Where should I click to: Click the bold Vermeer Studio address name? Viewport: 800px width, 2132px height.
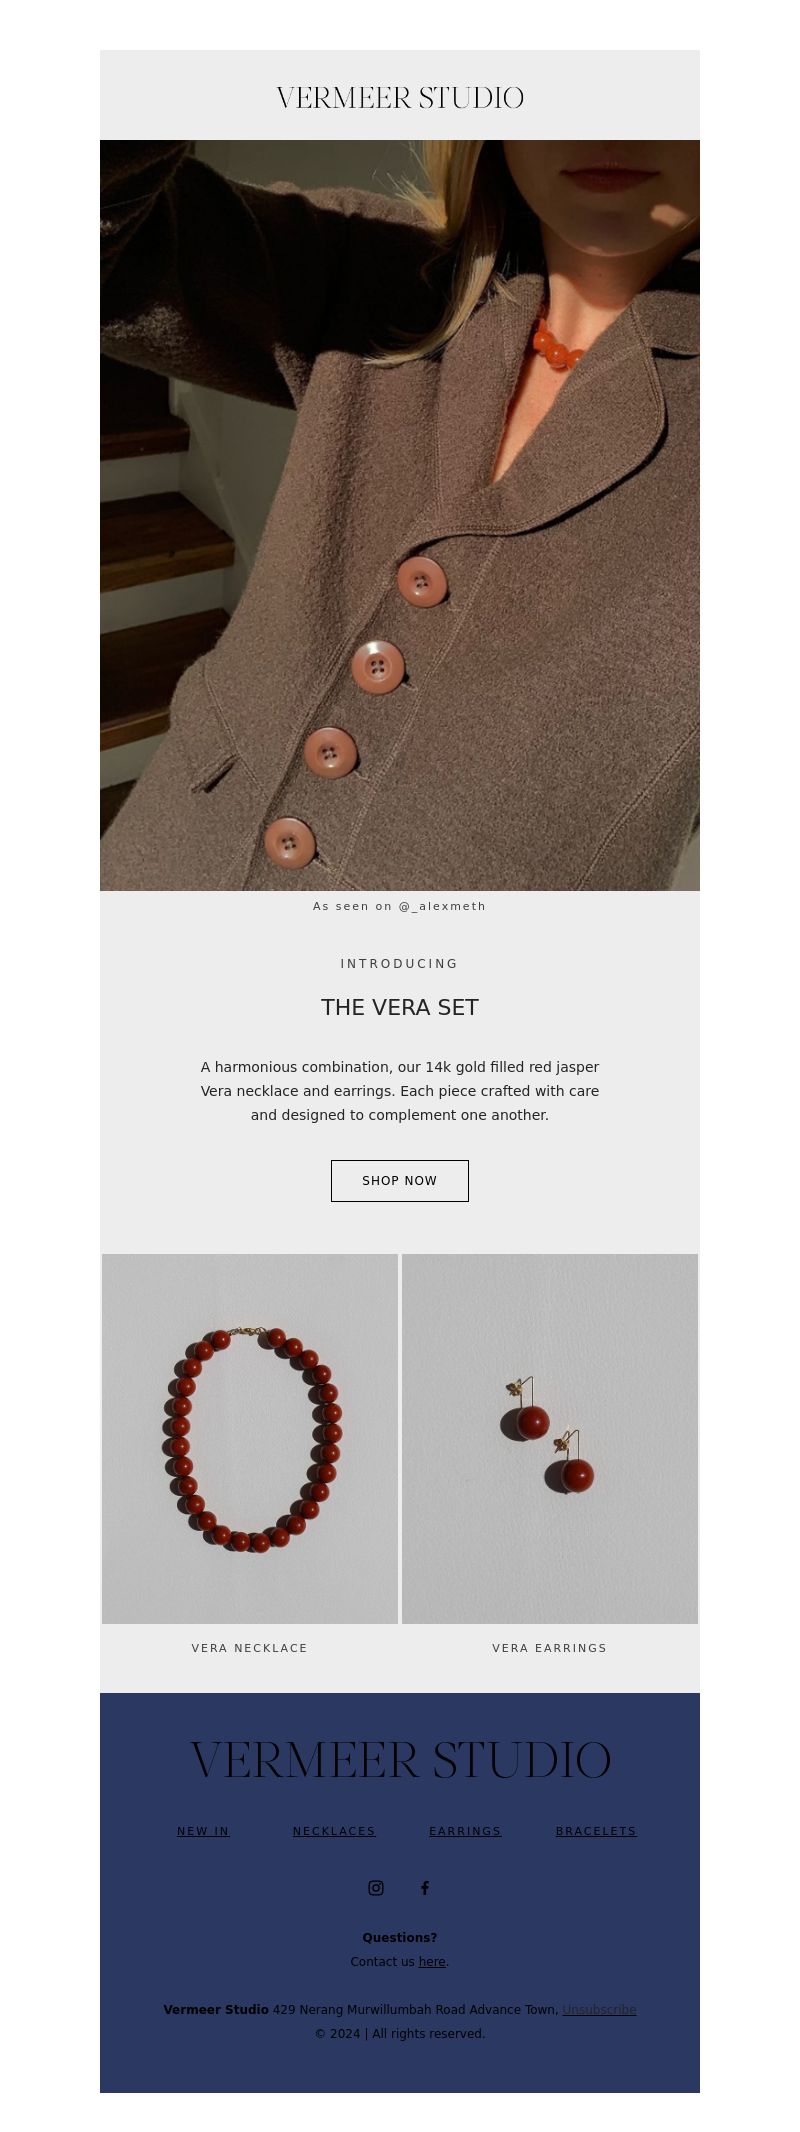pyautogui.click(x=216, y=2009)
